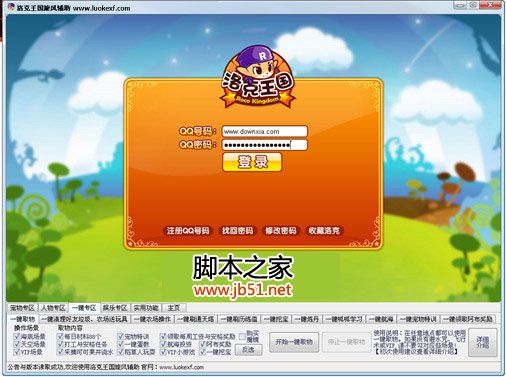Open the 找回密码 link
This screenshot has height=377, width=506.
point(238,231)
